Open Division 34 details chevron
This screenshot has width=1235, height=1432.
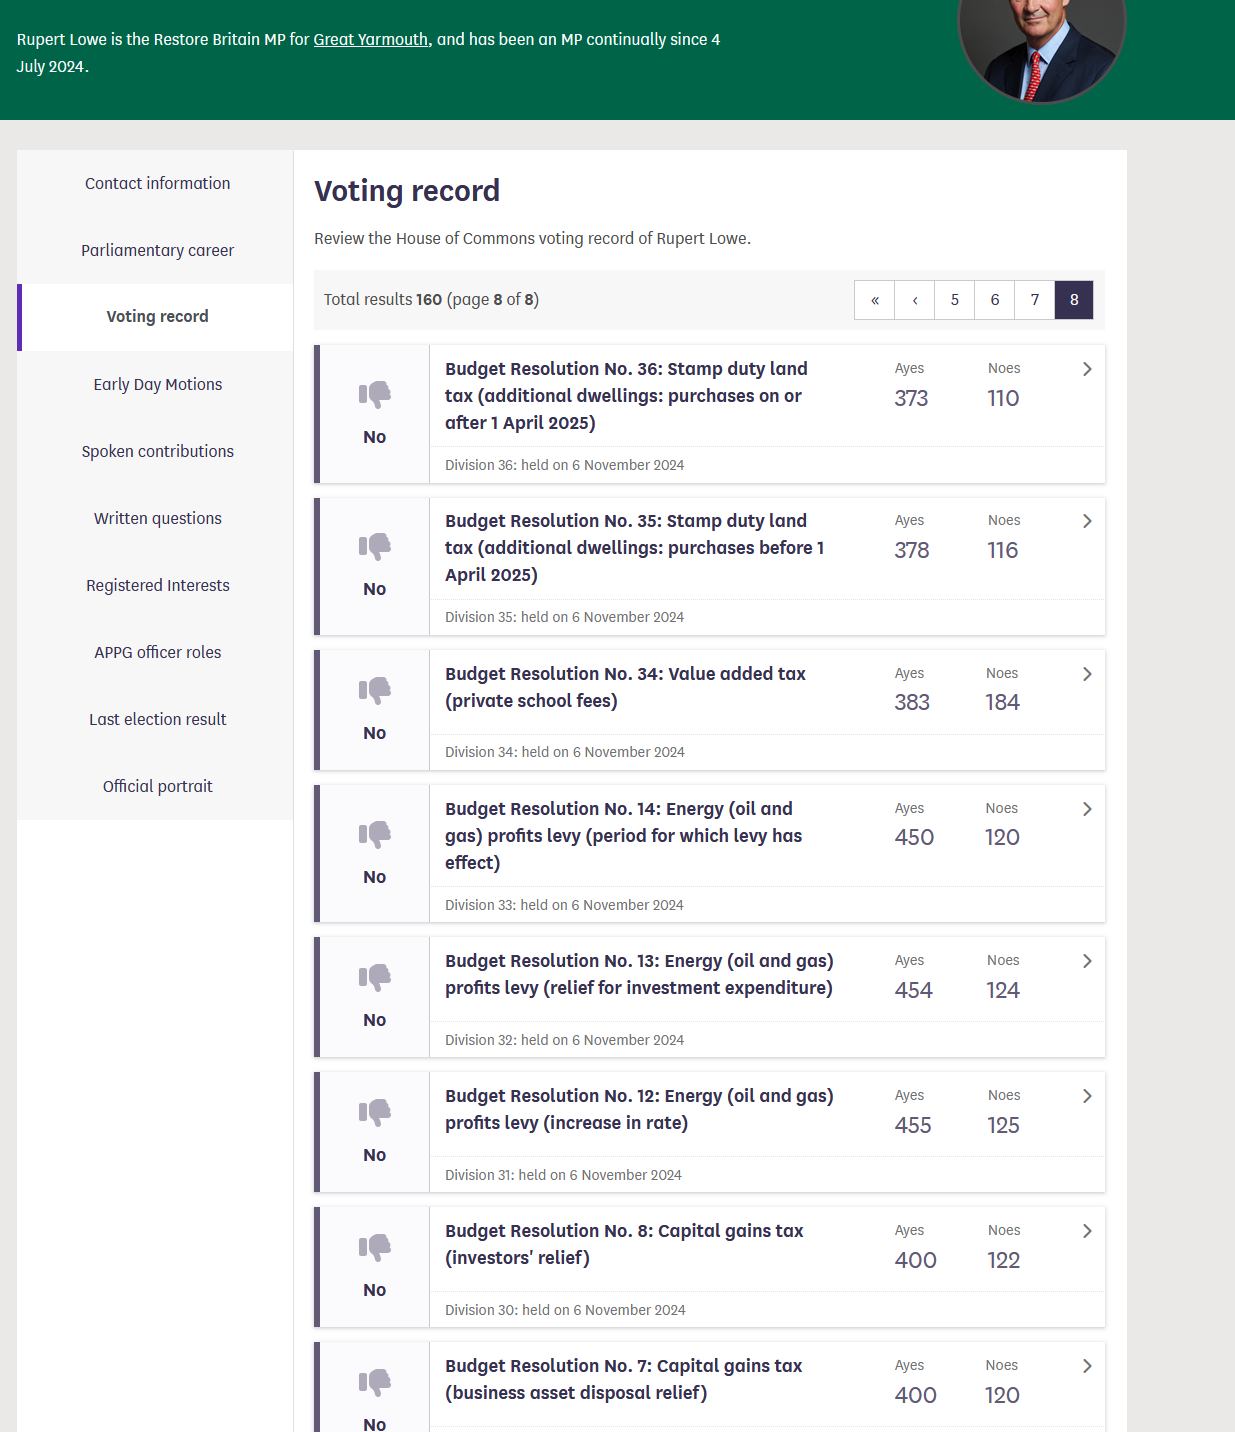pos(1087,674)
